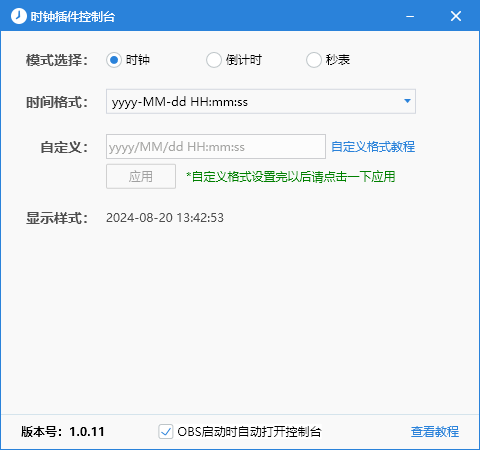The height and width of the screenshot is (450, 480).
Task: Close the 时钟插件控制台 window
Action: [x=456, y=16]
